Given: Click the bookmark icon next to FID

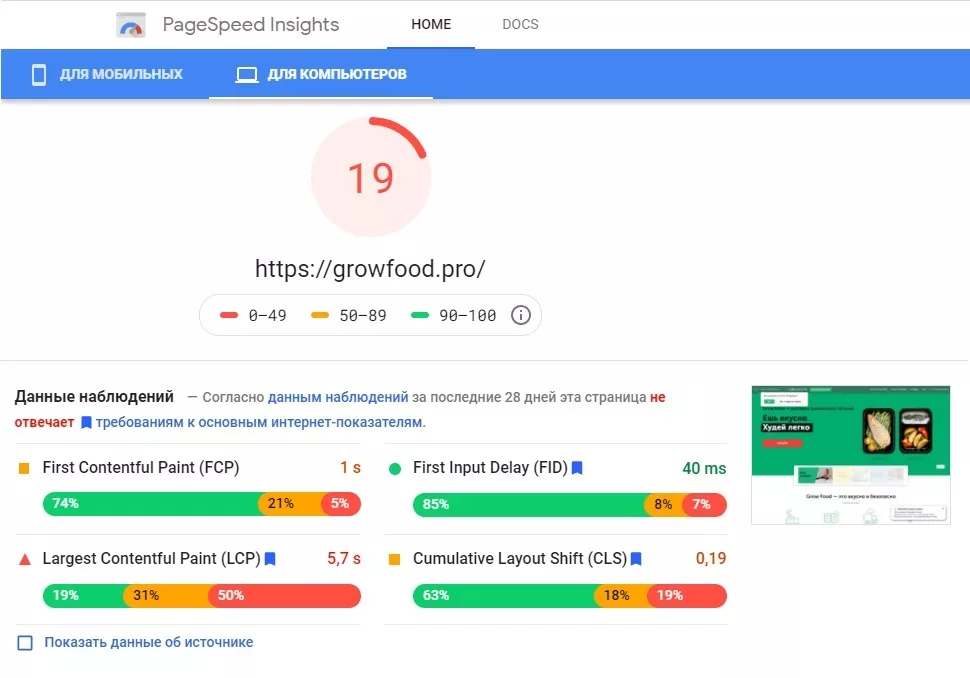Looking at the screenshot, I should pos(577,468).
